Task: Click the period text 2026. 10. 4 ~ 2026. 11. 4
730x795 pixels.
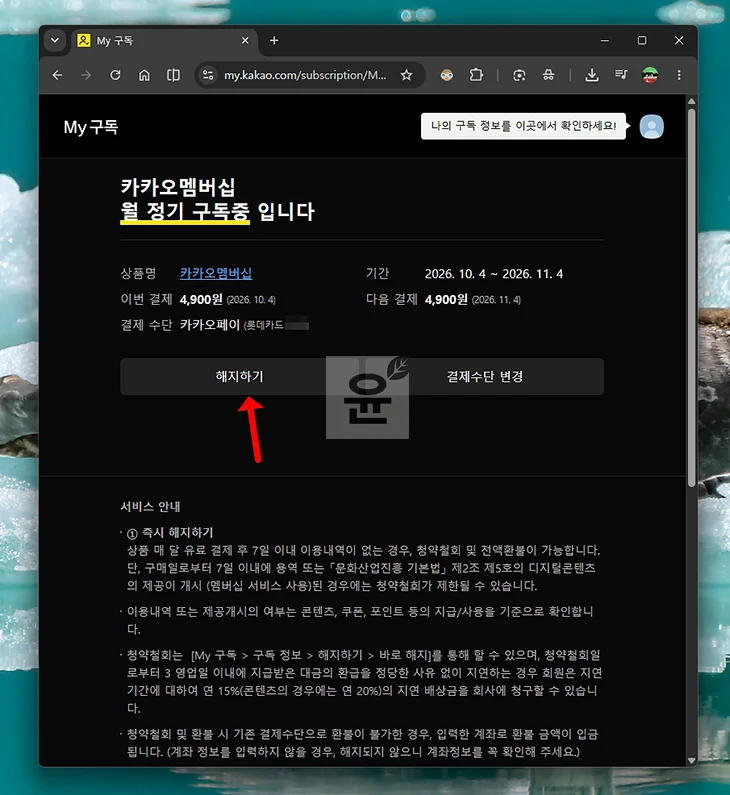Action: (494, 274)
